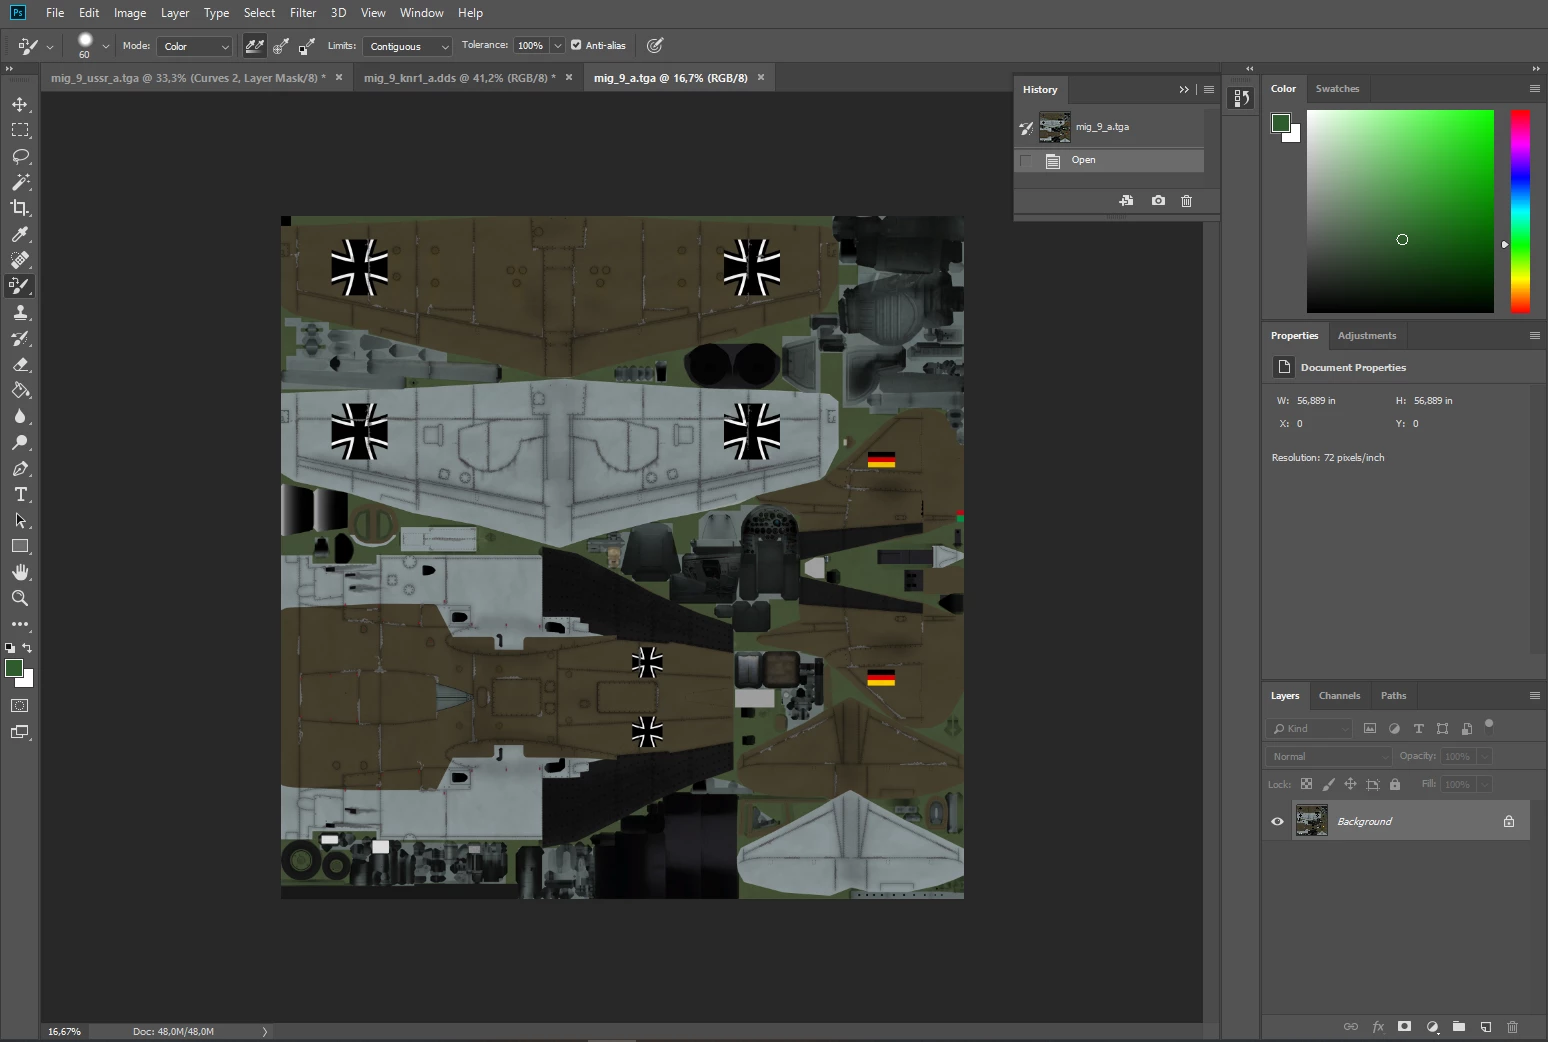Screen dimensions: 1548x1042
Task: Click the Tolerance 100% input field
Action: click(531, 45)
